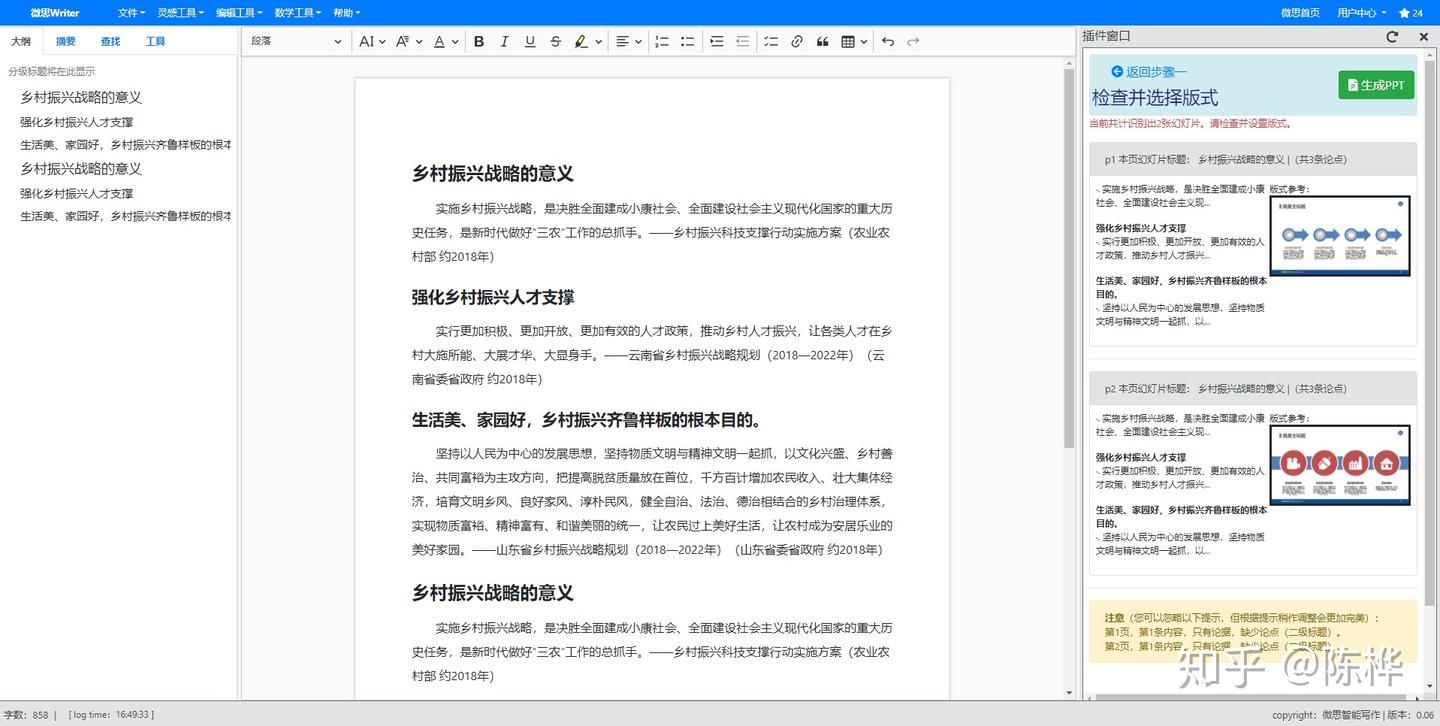The width and height of the screenshot is (1440, 726).
Task: Toggle italic formatting
Action: click(x=504, y=41)
